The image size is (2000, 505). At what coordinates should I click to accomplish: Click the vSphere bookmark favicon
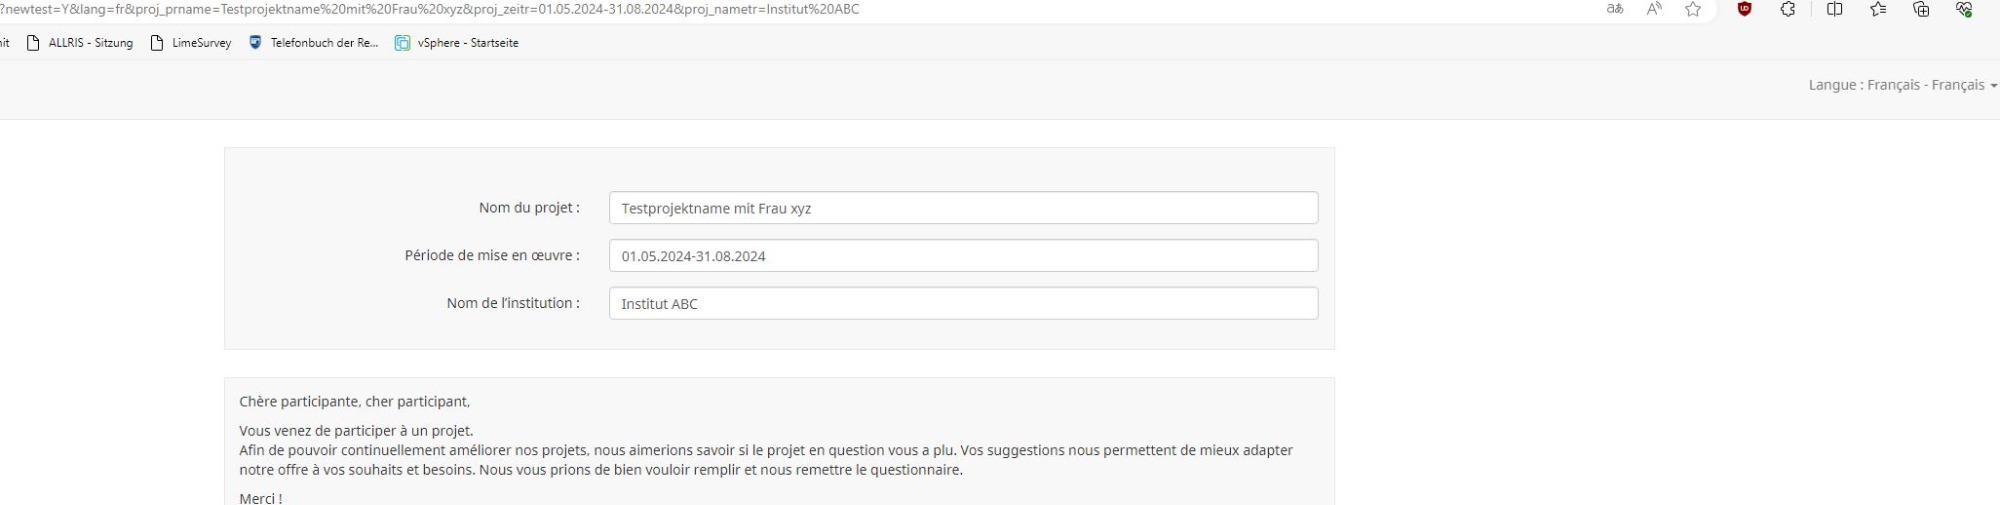(402, 43)
